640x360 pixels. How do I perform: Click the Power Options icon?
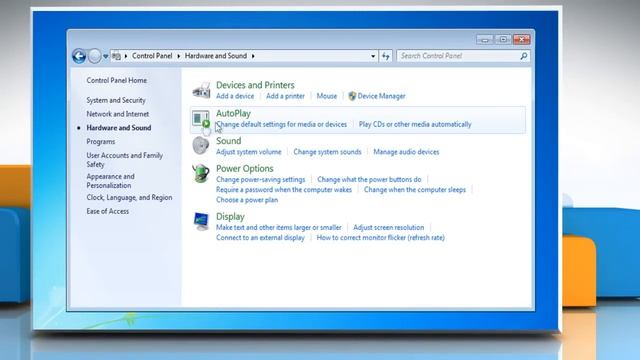point(201,173)
